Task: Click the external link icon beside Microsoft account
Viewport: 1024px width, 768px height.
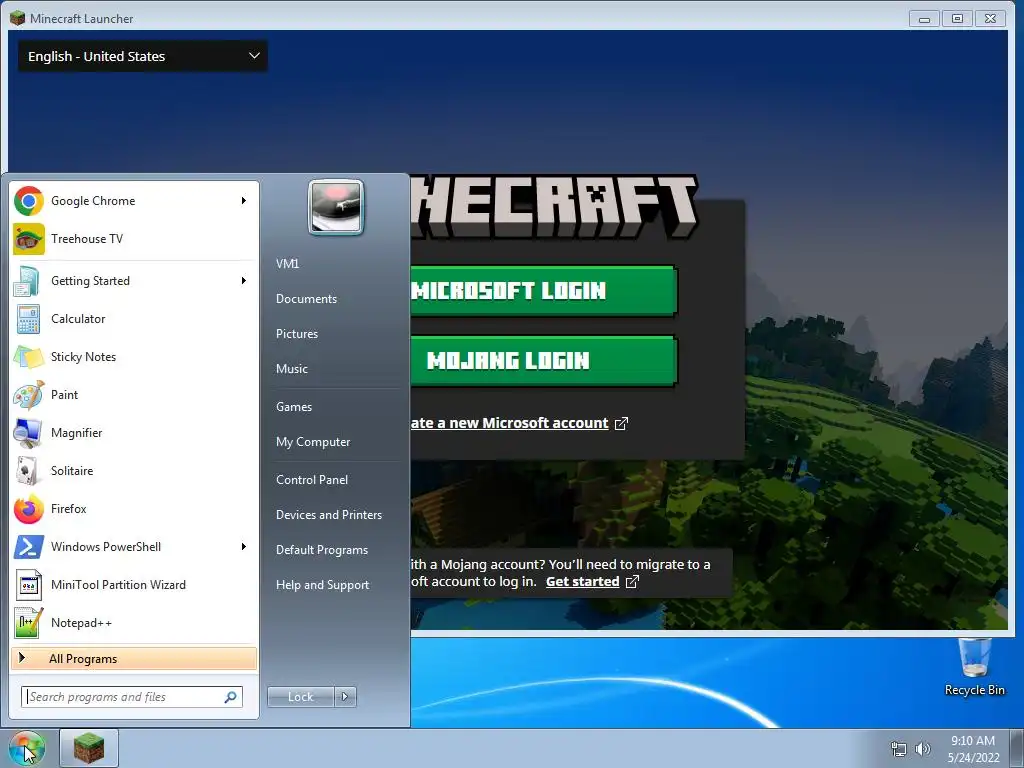Action: [x=621, y=423]
